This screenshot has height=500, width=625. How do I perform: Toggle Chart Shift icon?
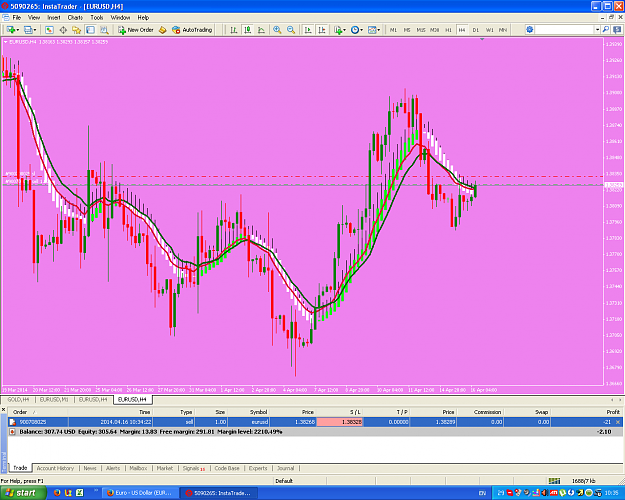pyautogui.click(x=322, y=30)
